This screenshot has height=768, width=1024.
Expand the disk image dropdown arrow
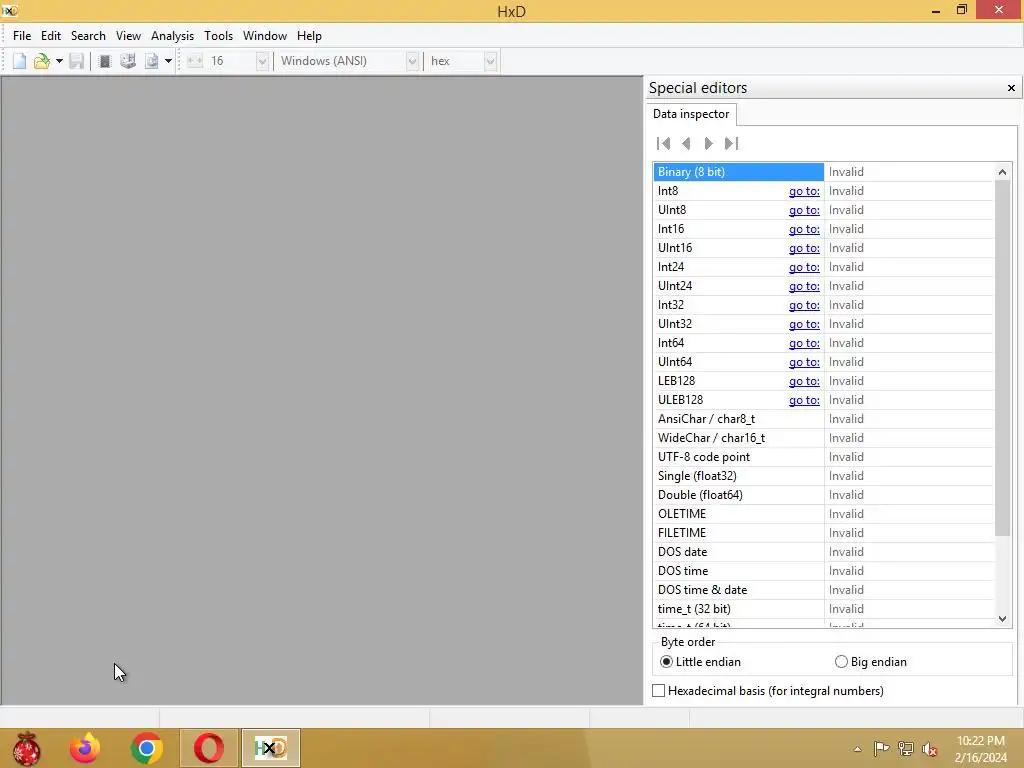pyautogui.click(x=168, y=61)
